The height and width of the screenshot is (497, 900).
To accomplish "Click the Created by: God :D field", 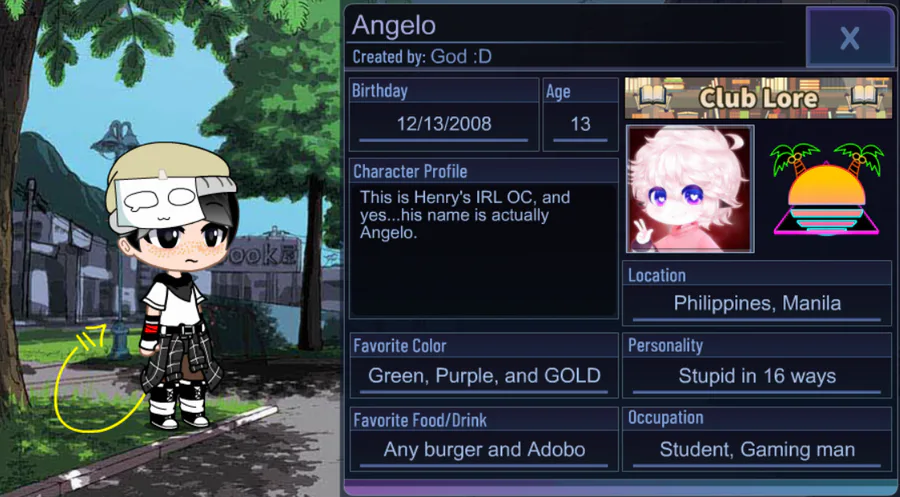I will [422, 56].
